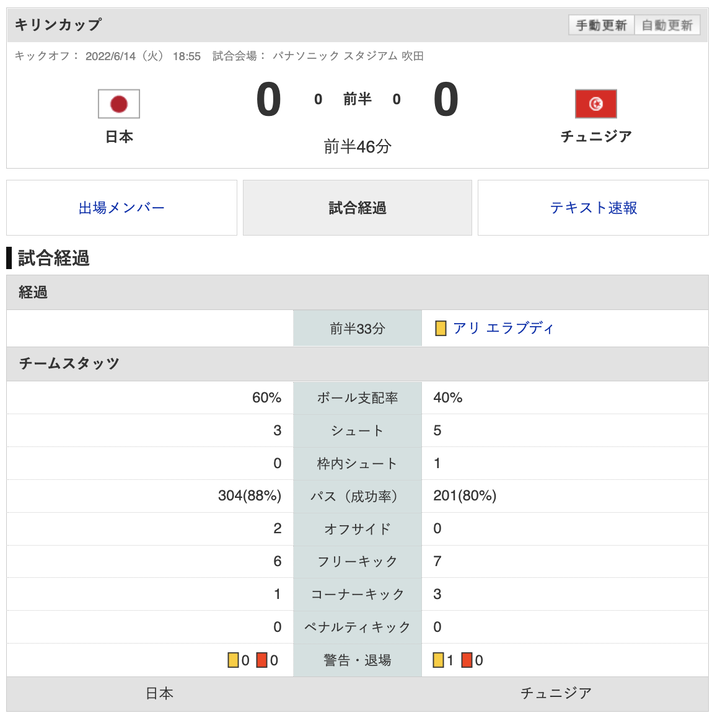Click Tunisia's red card count icon

467,660
